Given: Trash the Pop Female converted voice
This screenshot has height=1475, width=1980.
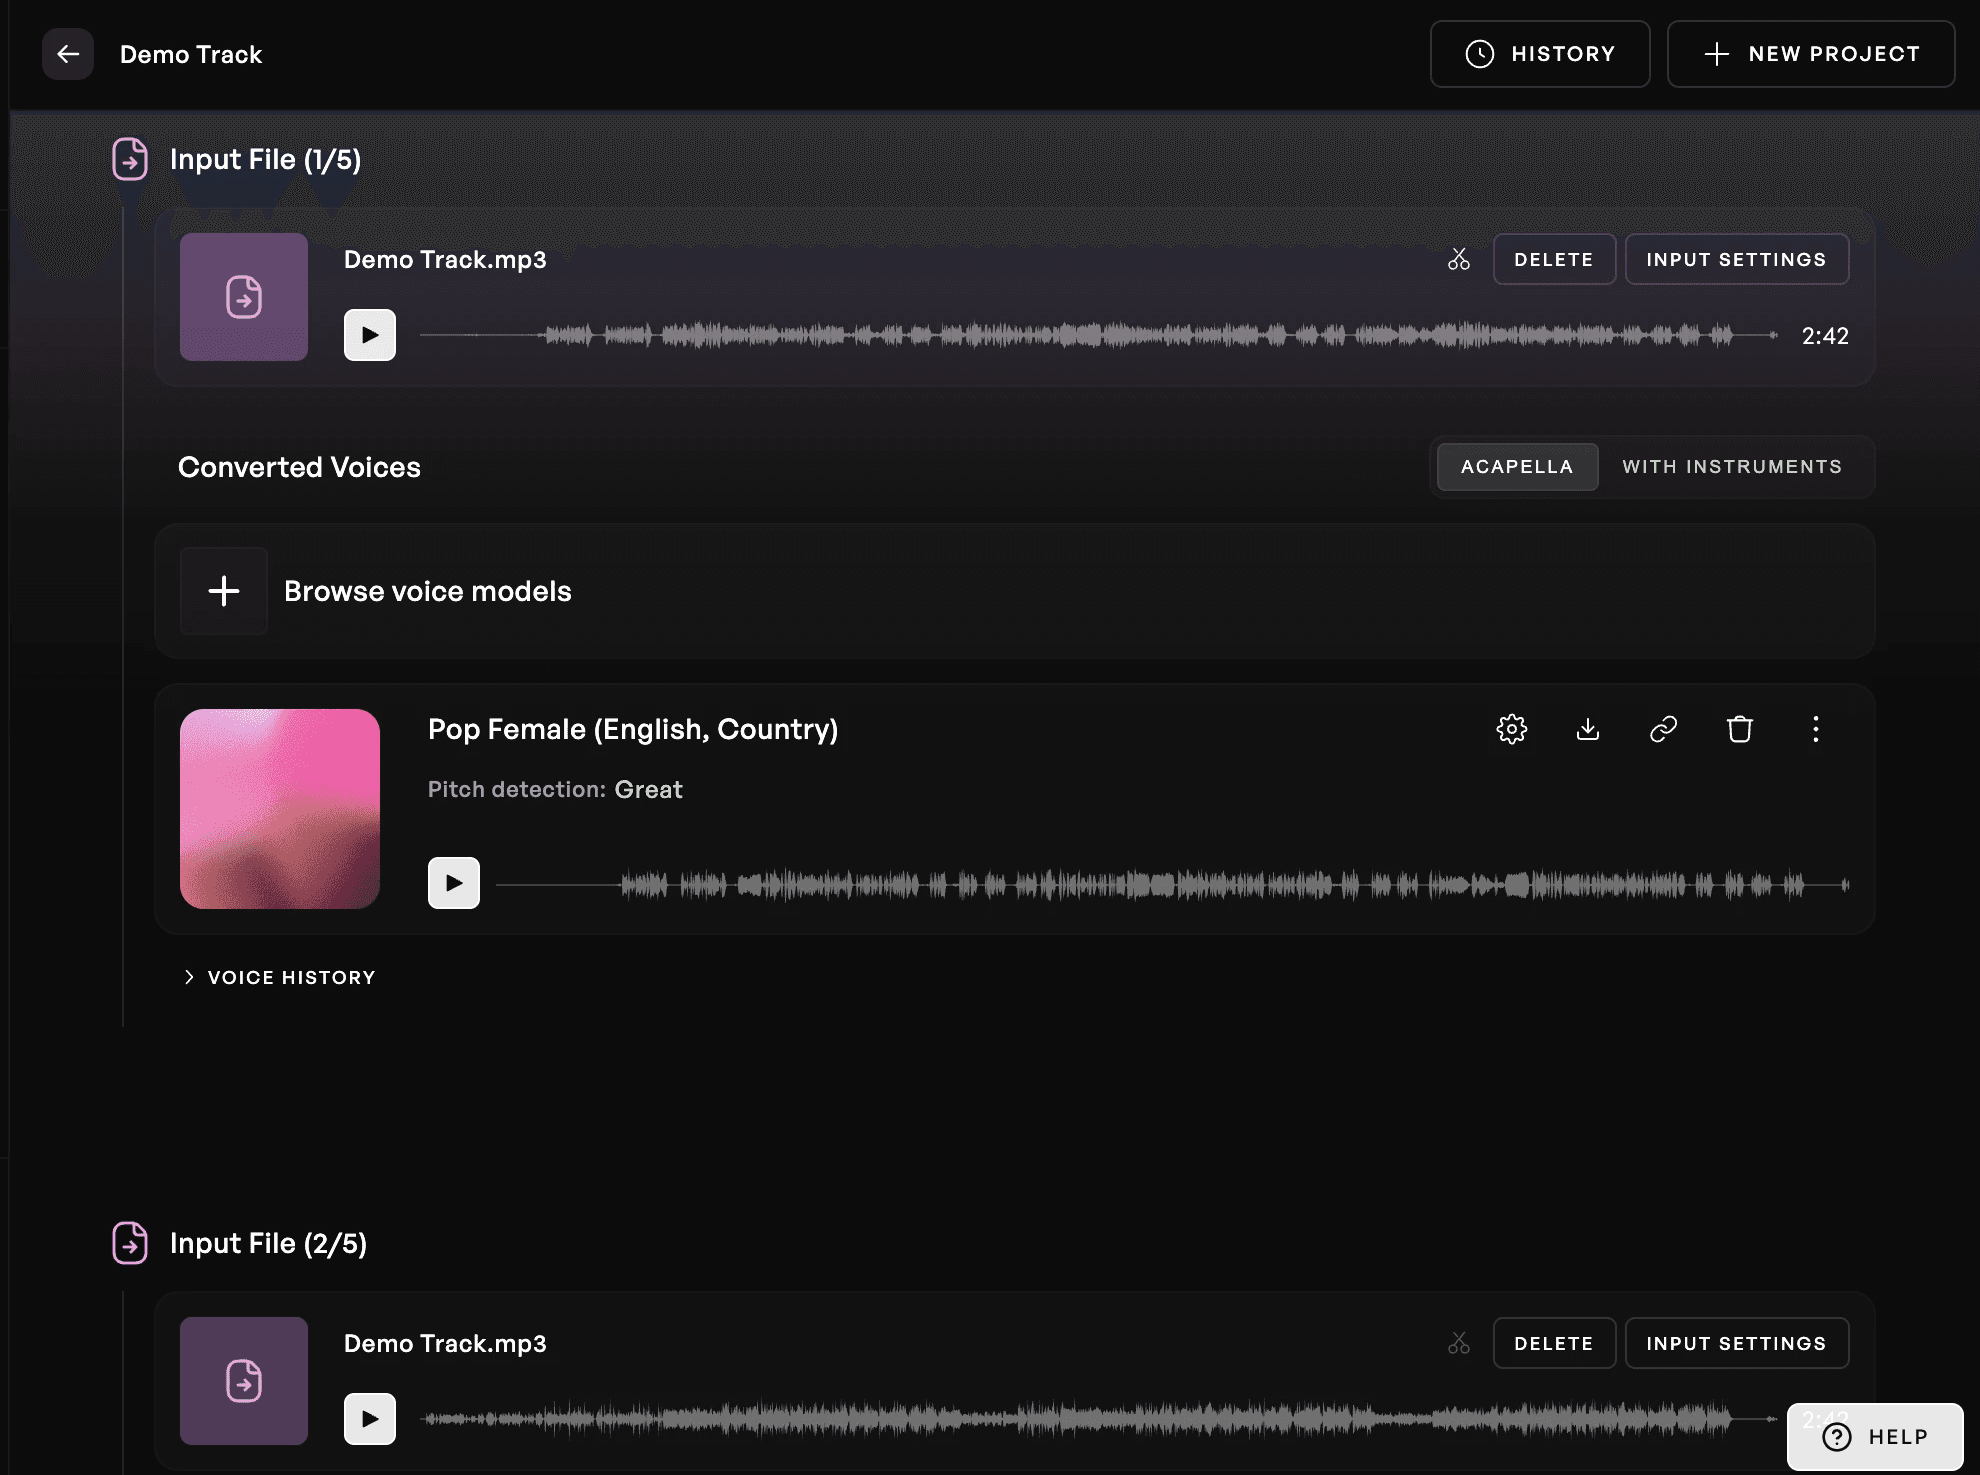Looking at the screenshot, I should click(x=1740, y=729).
